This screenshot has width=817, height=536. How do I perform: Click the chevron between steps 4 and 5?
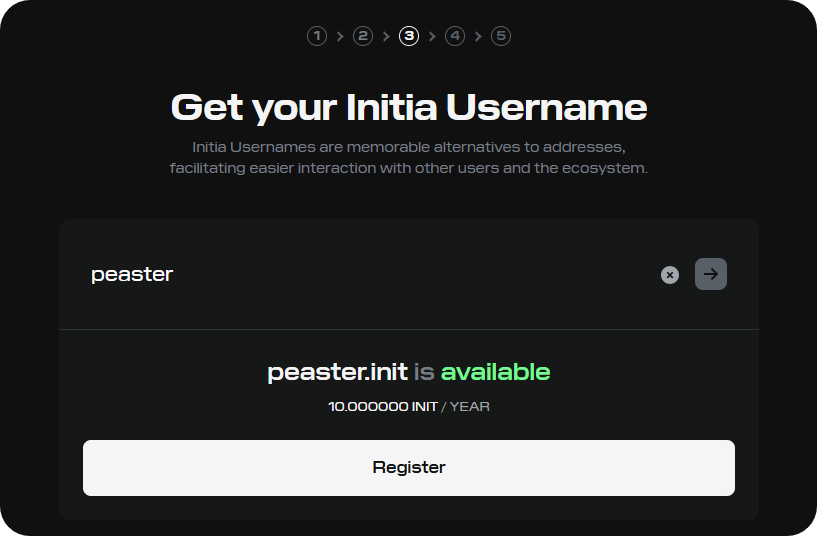[478, 36]
